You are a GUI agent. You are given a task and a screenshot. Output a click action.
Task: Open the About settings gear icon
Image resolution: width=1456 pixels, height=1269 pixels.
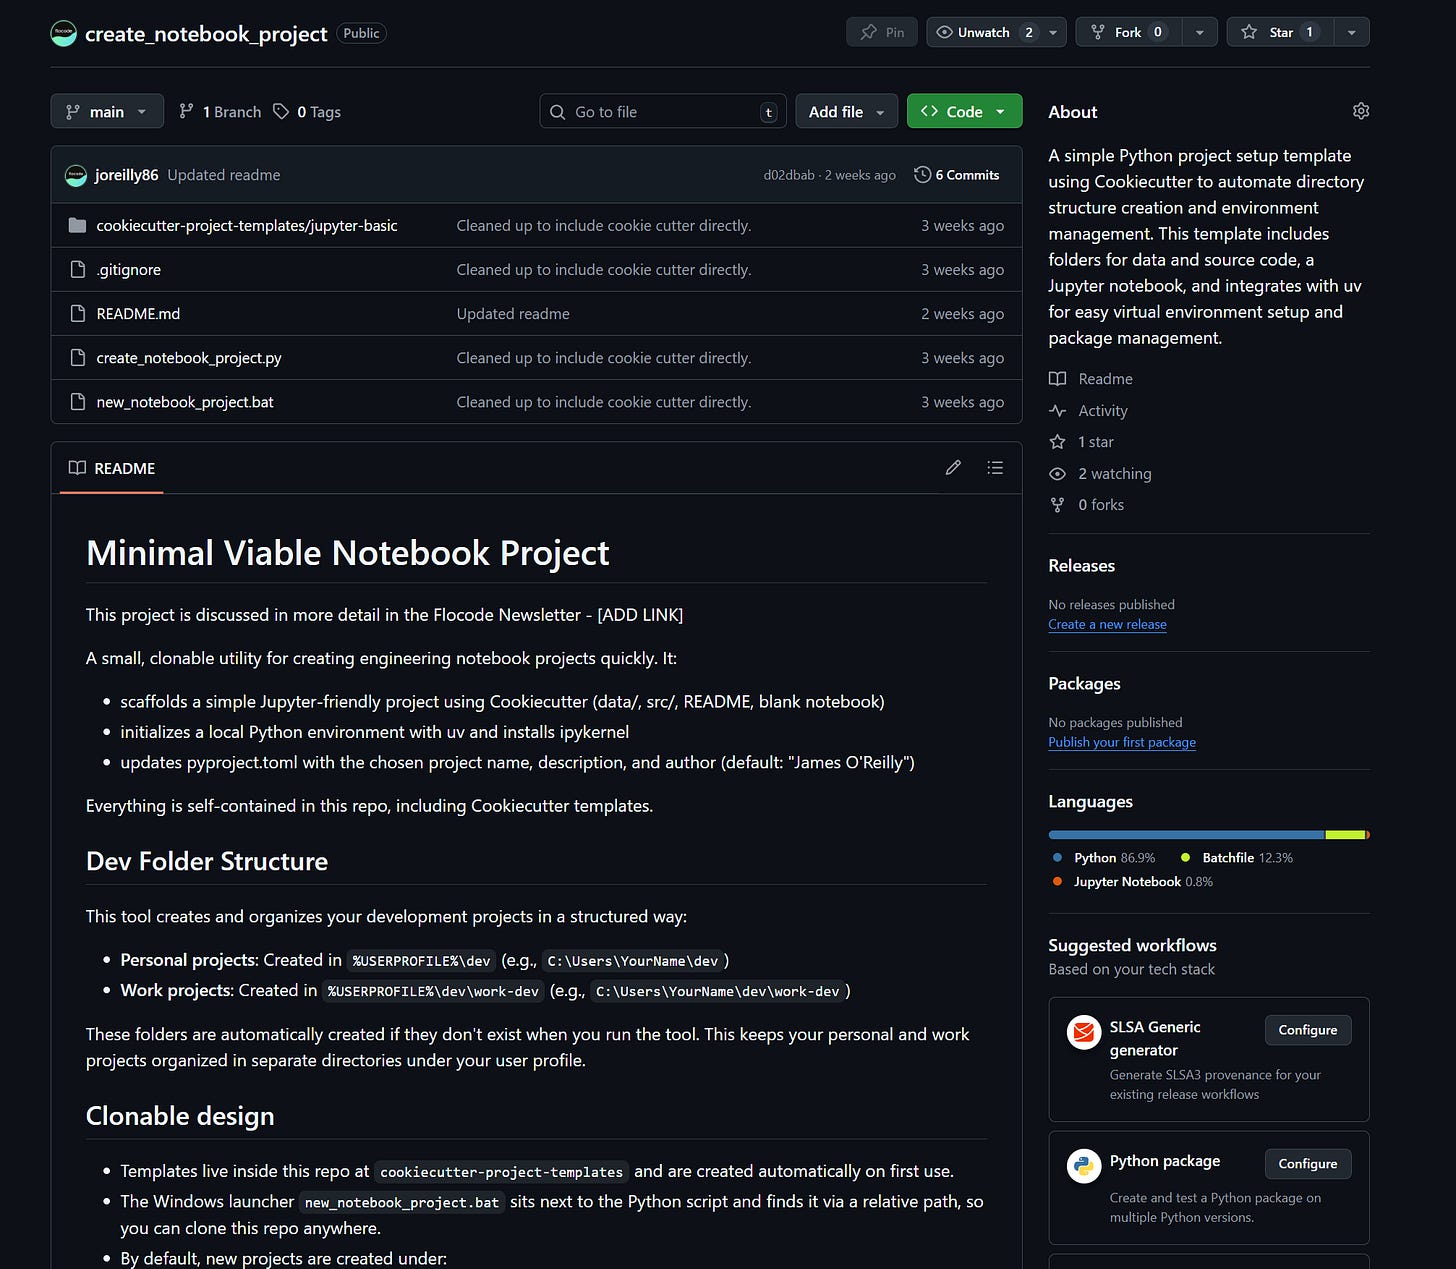pyautogui.click(x=1360, y=111)
